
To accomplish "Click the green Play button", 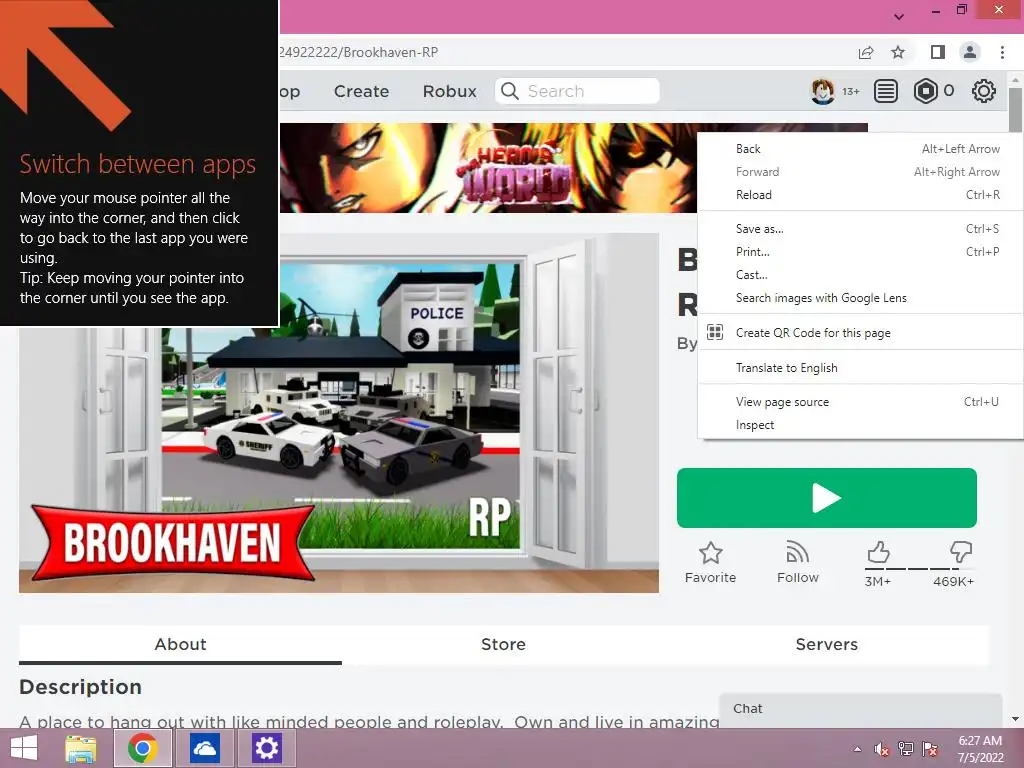I will pos(827,498).
